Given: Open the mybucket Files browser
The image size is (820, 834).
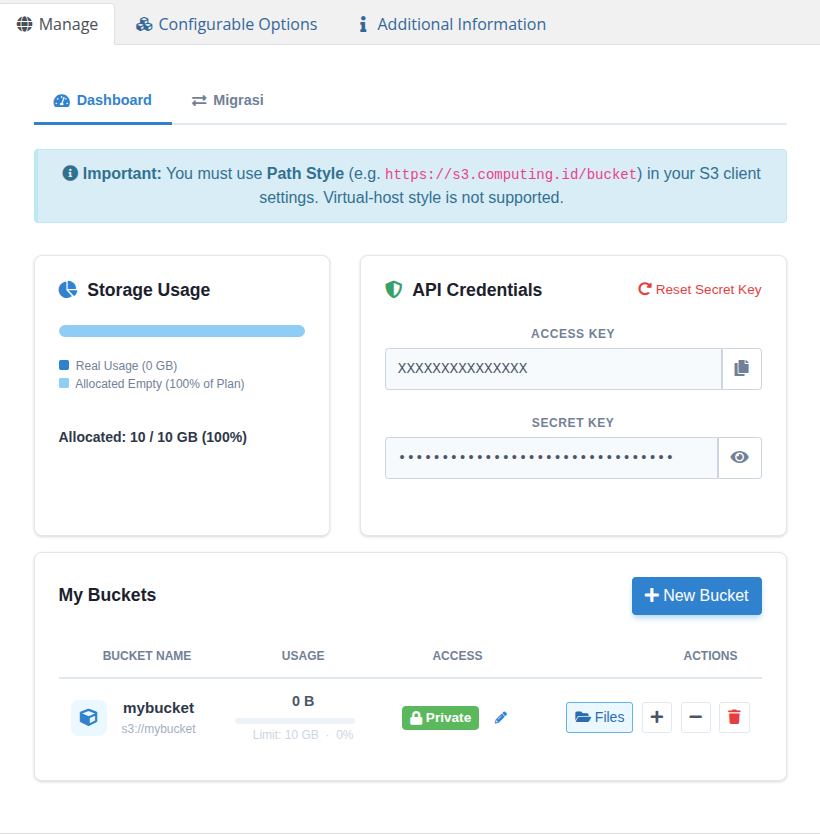Looking at the screenshot, I should coord(598,717).
